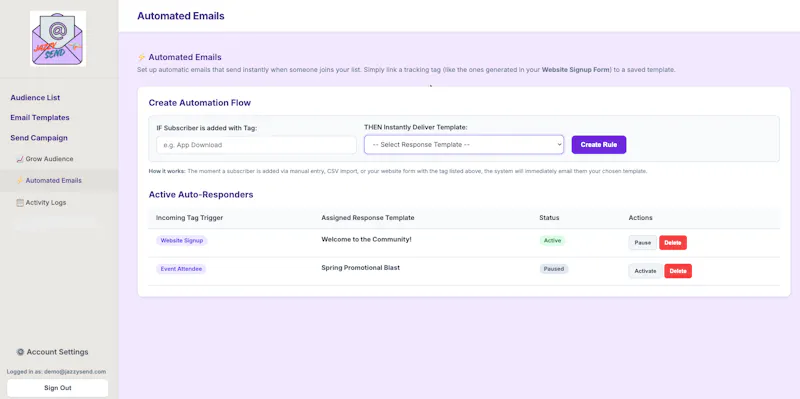Click the Incoming Tag Trigger column header
The height and width of the screenshot is (399, 800).
click(189, 218)
